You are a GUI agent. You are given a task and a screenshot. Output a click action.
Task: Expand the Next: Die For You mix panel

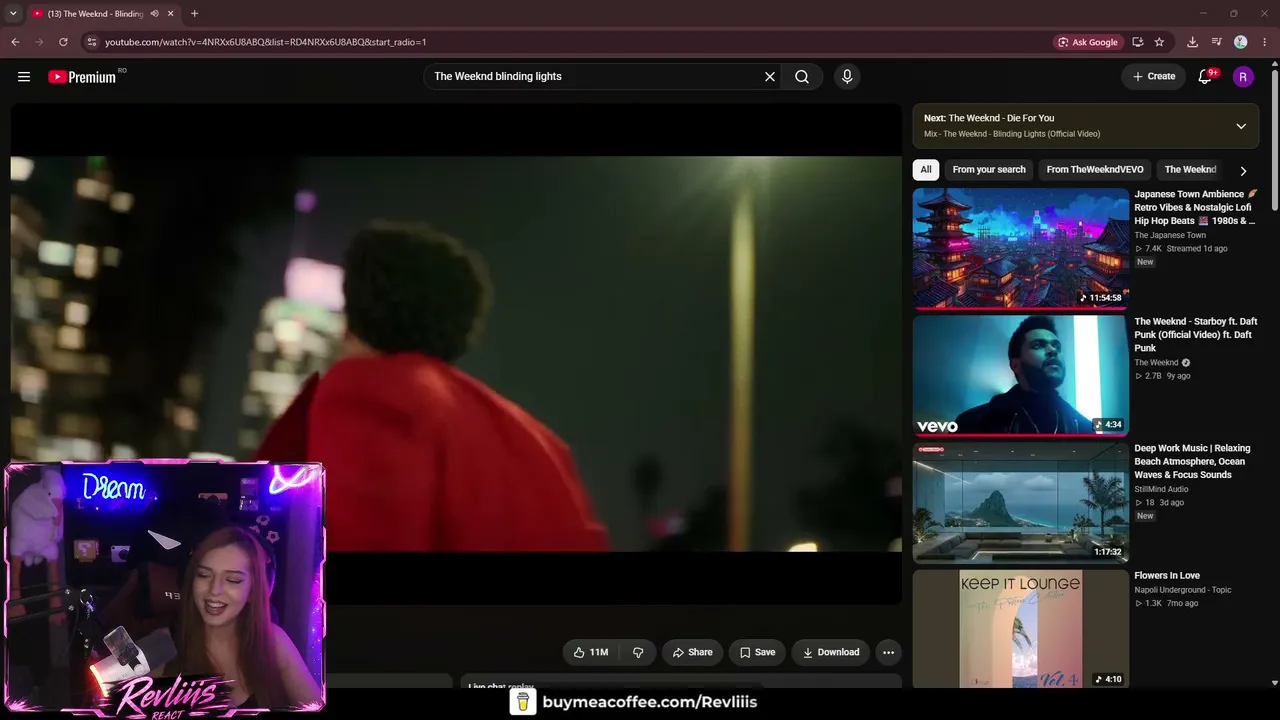[1241, 126]
